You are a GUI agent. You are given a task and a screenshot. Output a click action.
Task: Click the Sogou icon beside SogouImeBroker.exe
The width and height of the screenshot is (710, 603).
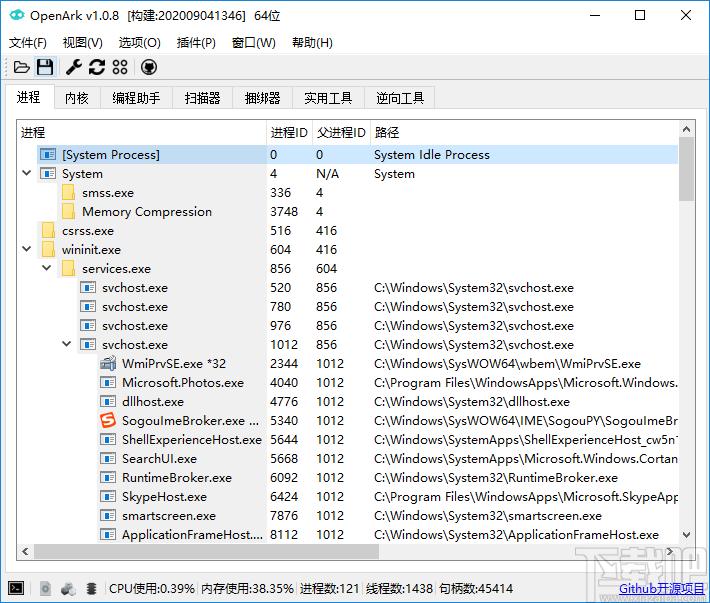[x=108, y=420]
